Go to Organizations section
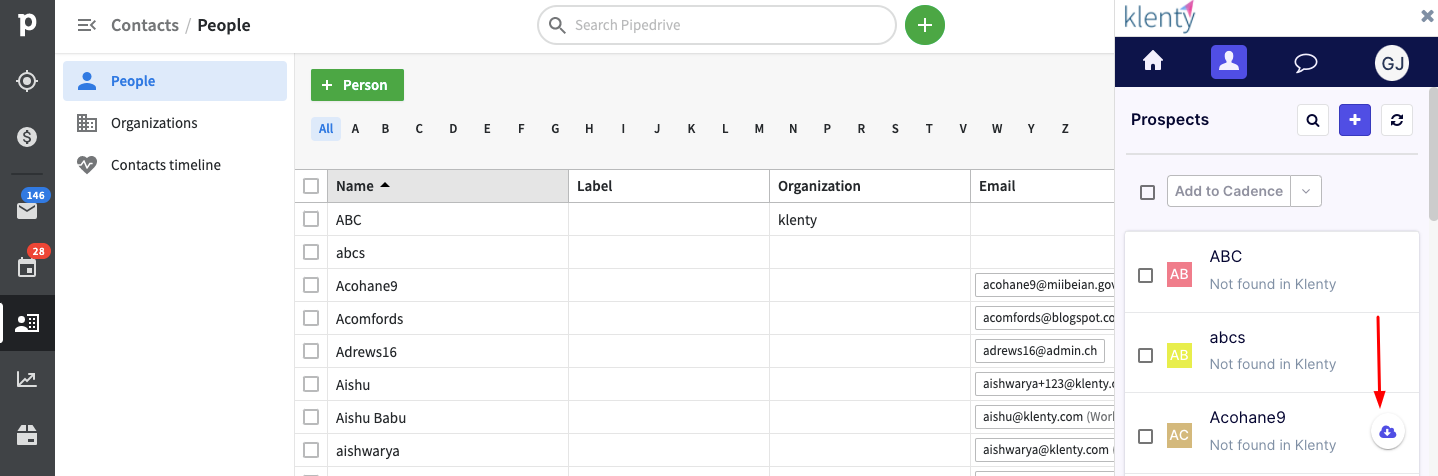Screen dimensions: 1438x476 pos(154,123)
